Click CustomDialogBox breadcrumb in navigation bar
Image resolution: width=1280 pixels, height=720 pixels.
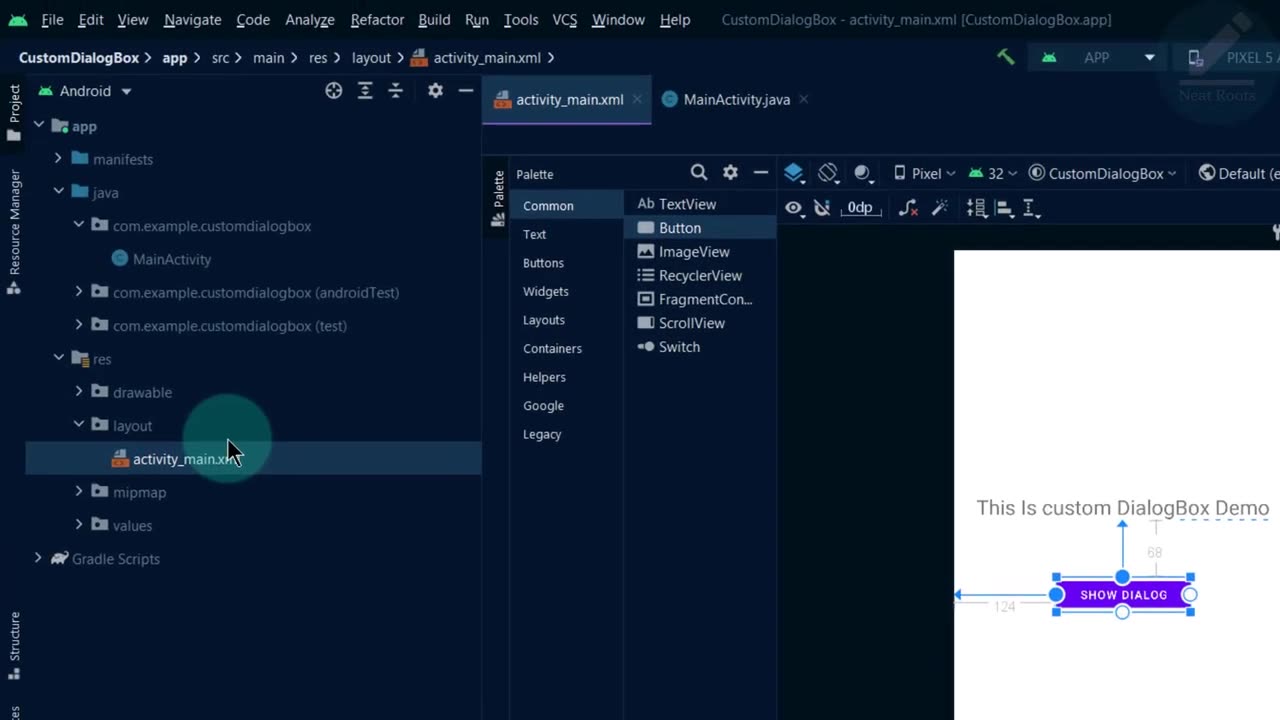pyautogui.click(x=78, y=58)
